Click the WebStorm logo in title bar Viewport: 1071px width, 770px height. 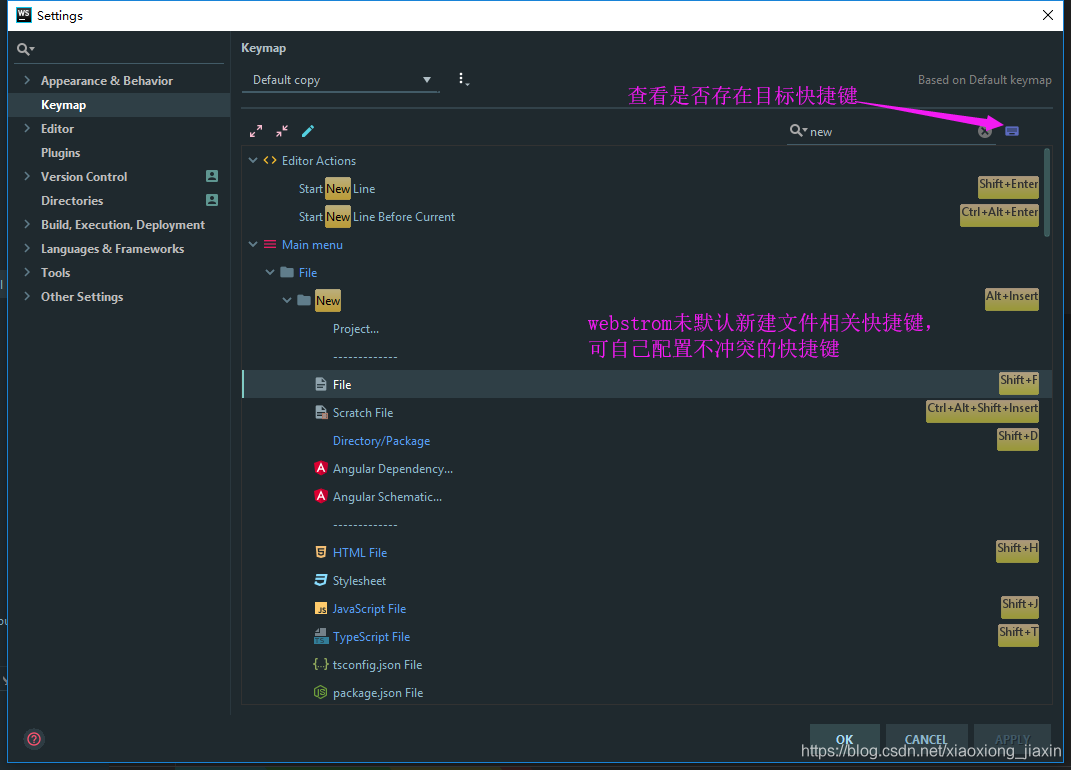click(24, 15)
